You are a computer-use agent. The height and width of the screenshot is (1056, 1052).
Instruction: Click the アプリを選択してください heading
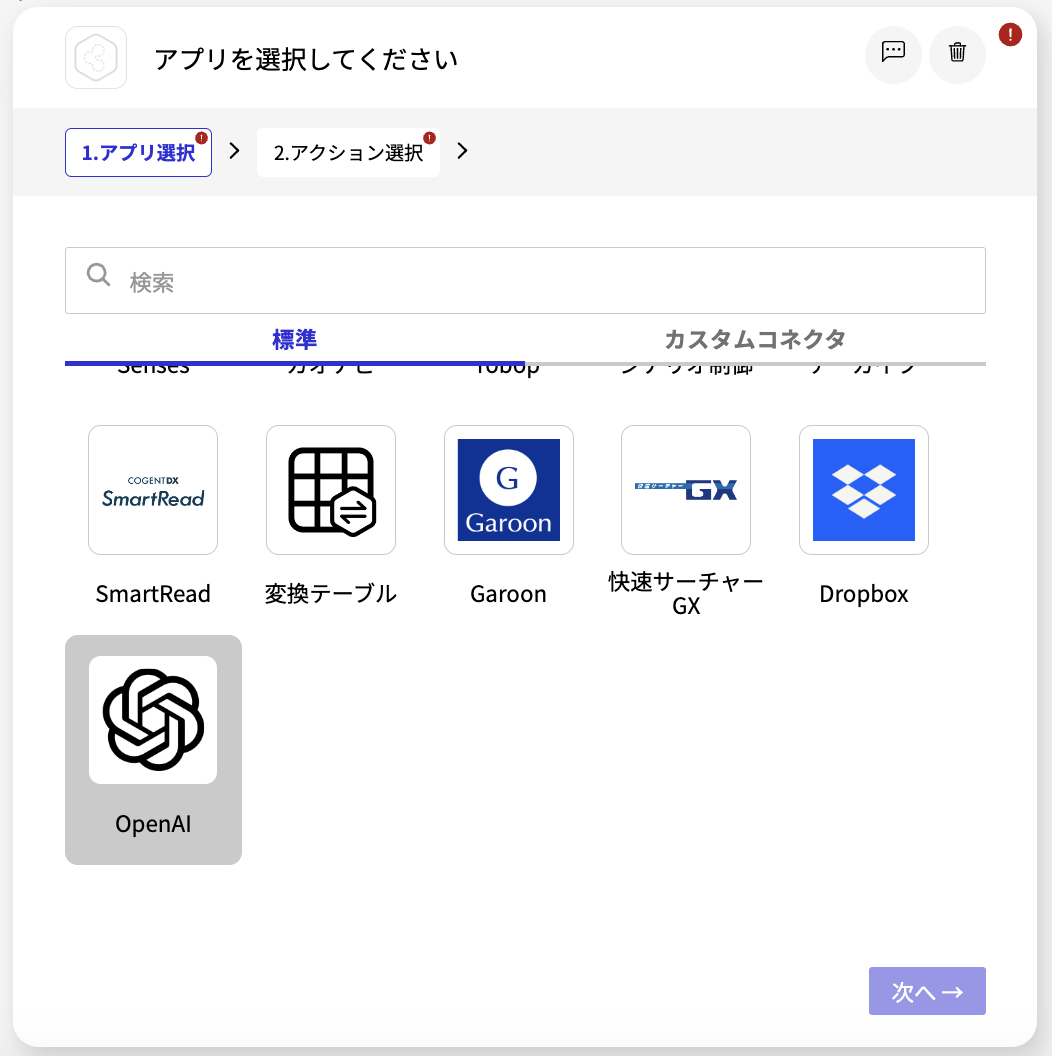click(x=306, y=59)
